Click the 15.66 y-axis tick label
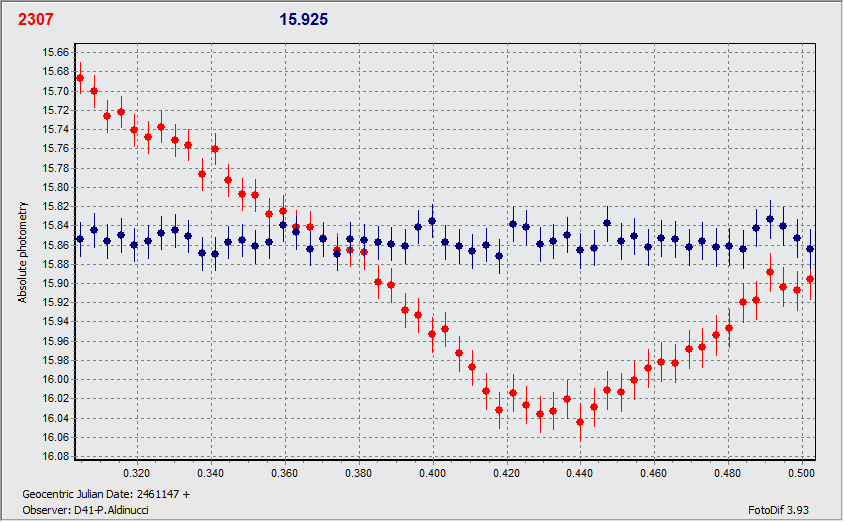The width and height of the screenshot is (844, 522). (x=56, y=53)
